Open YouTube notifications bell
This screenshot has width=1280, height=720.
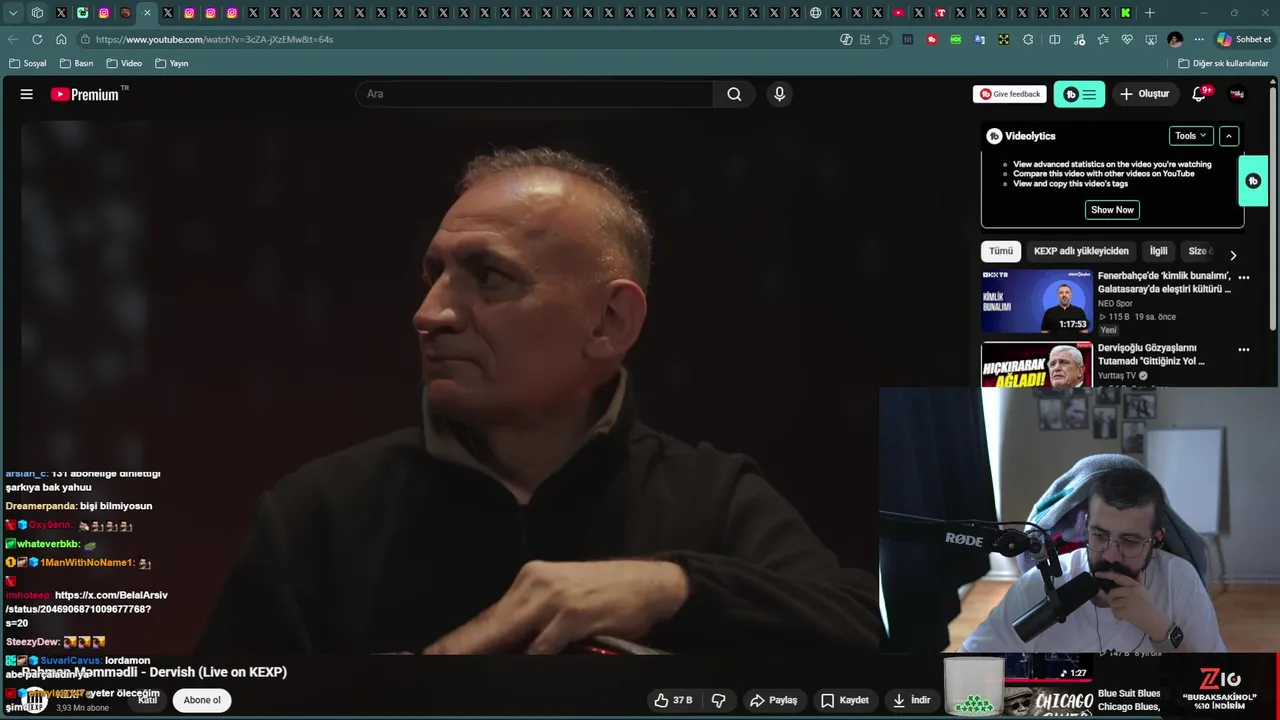[1199, 94]
